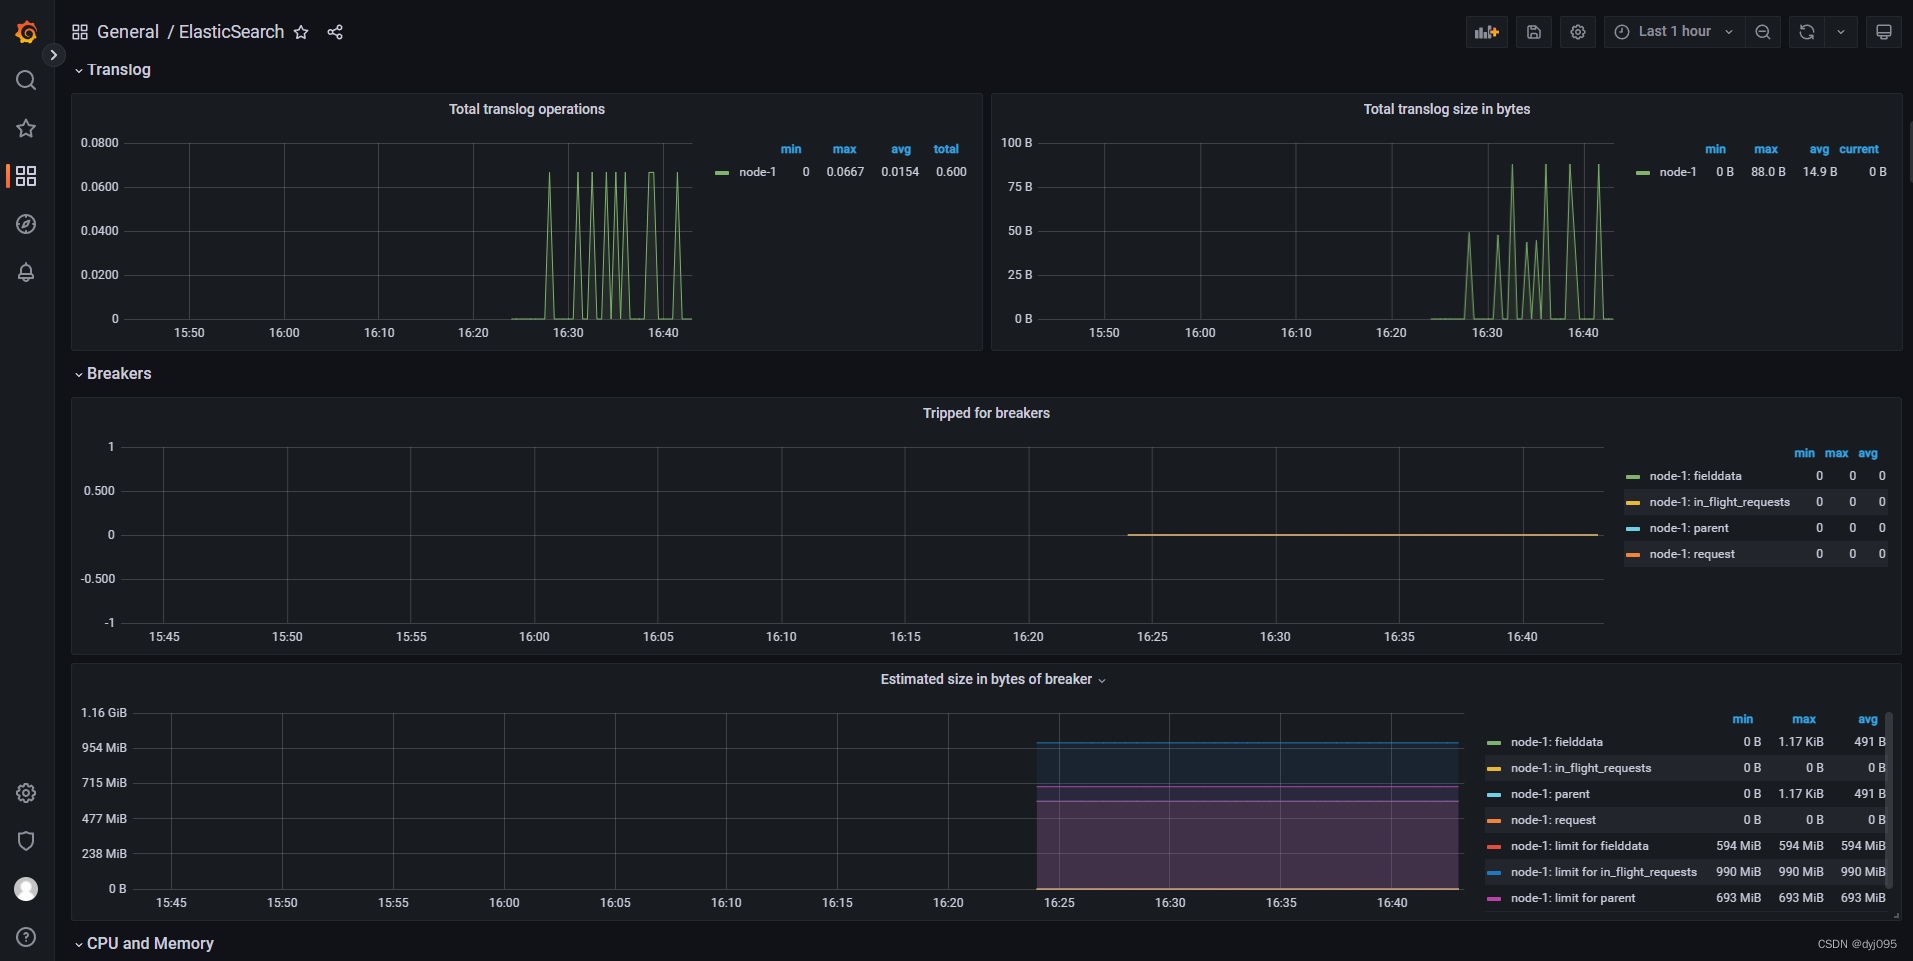Toggle node-1: parent in Tripped for breakers legend
This screenshot has height=961, width=1913.
pyautogui.click(x=1689, y=528)
